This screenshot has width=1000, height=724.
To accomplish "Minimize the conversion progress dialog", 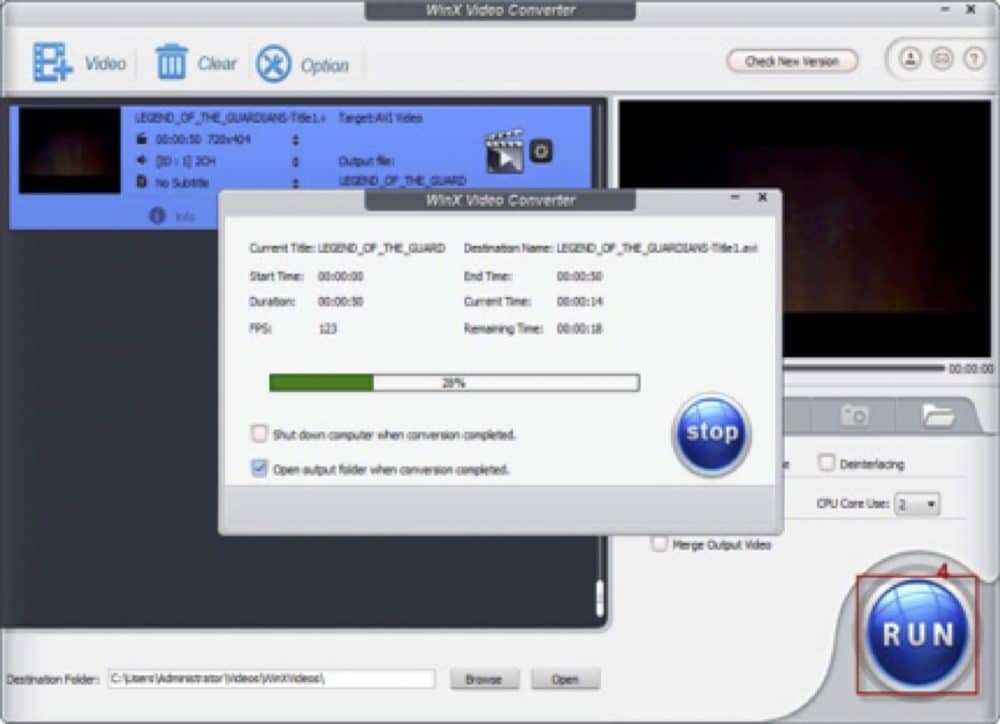I will point(735,197).
